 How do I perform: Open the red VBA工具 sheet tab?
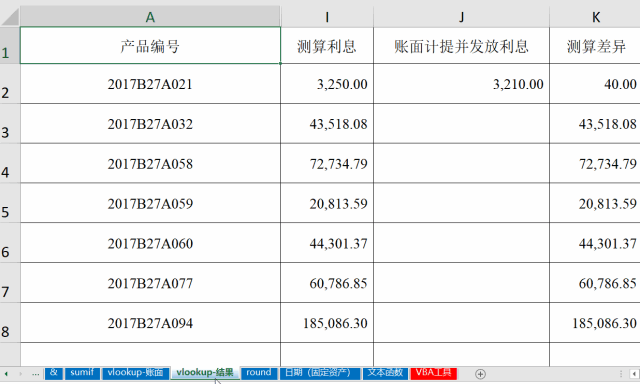tap(433, 373)
